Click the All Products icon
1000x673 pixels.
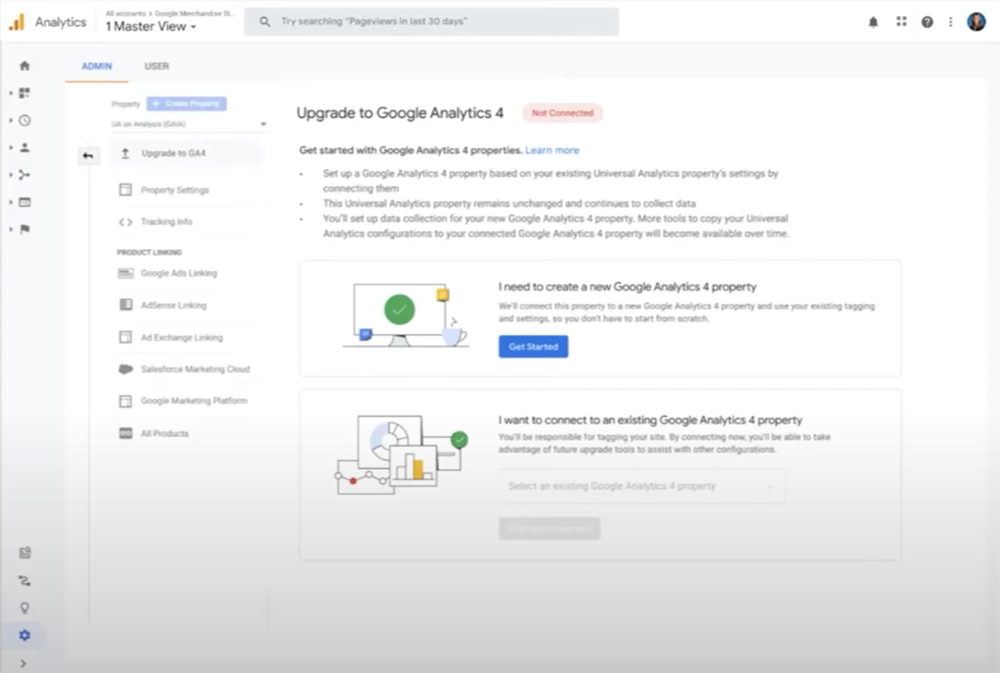(126, 433)
